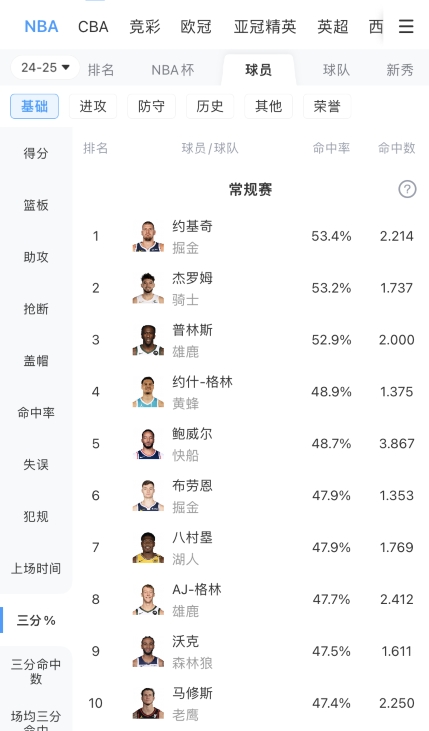Image resolution: width=429 pixels, height=731 pixels.
Task: Open the hamburger menu icon
Action: 406,26
